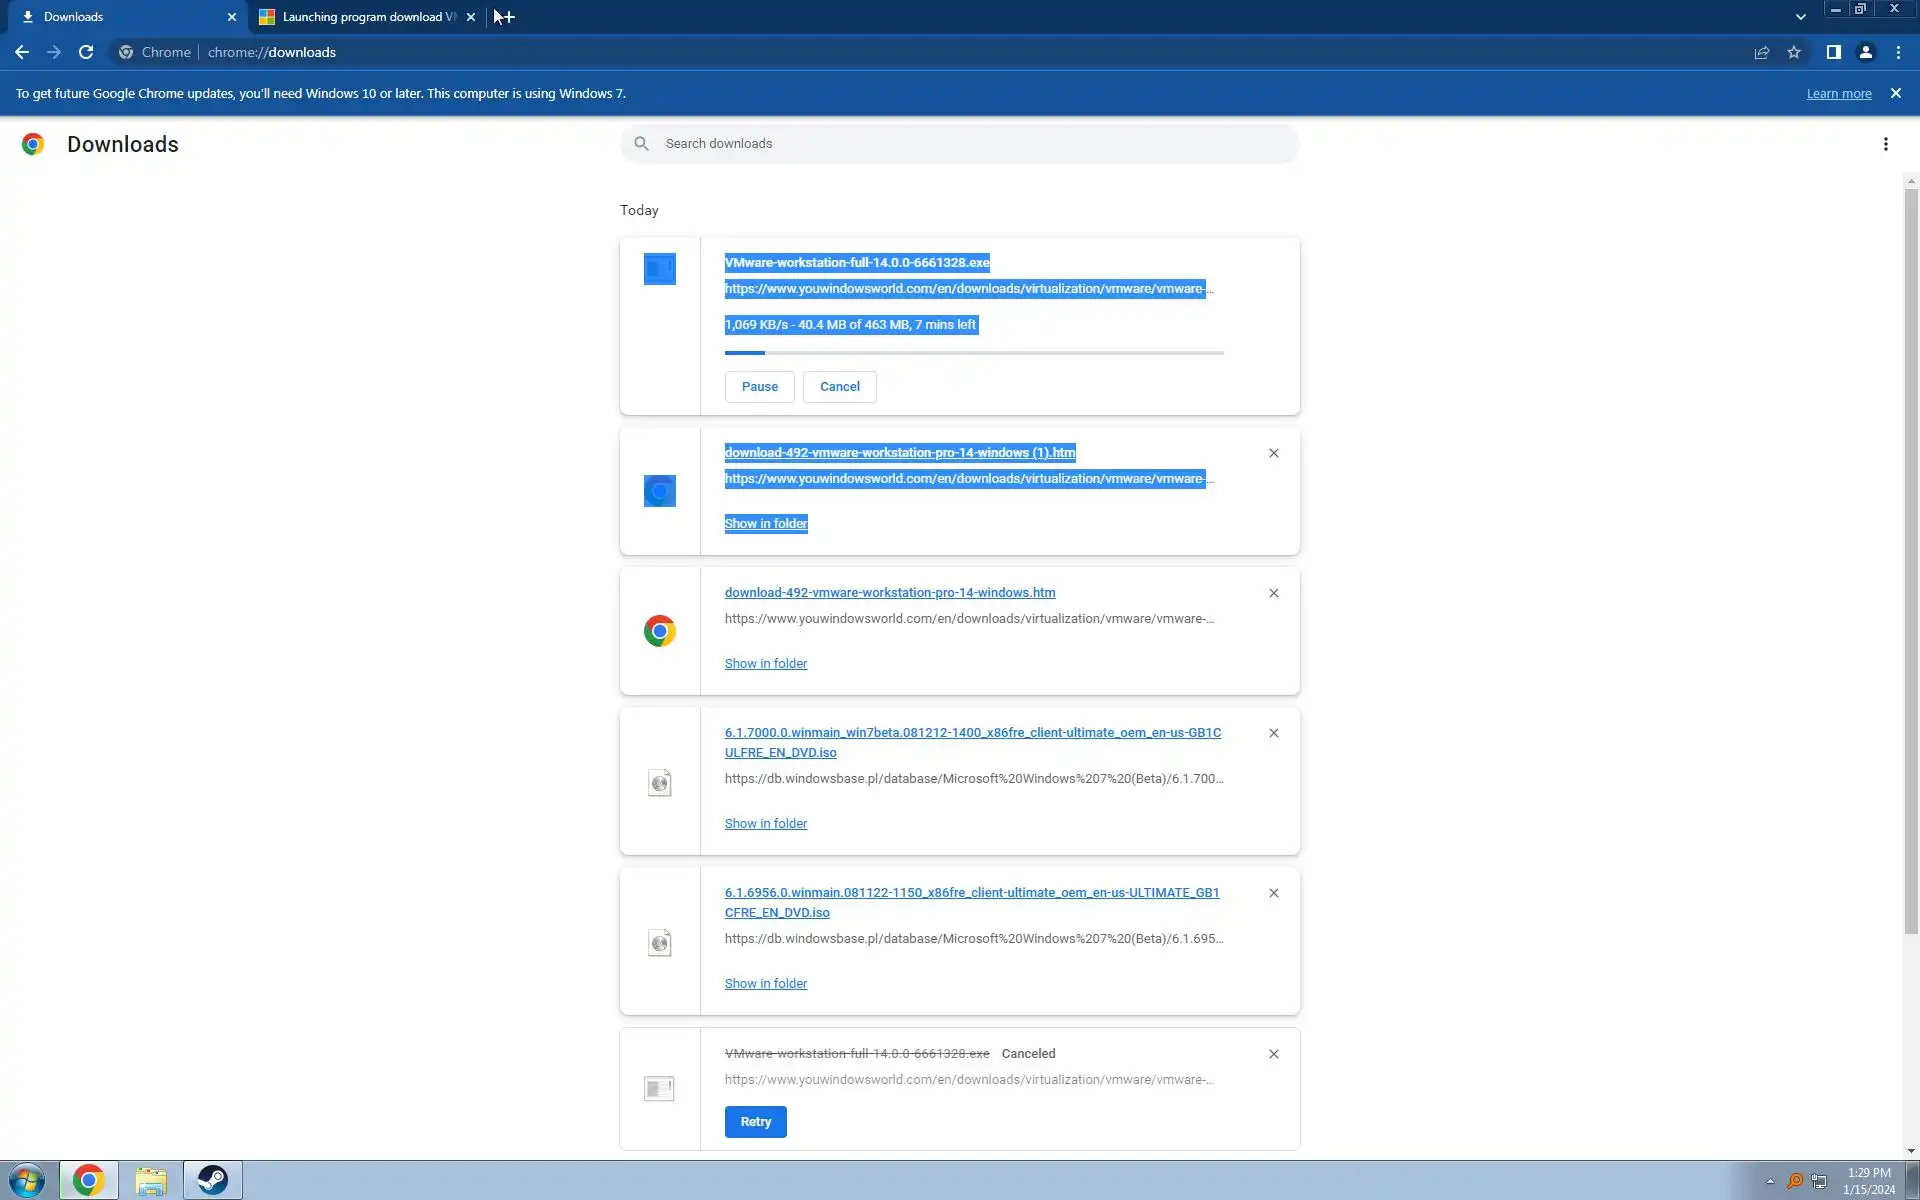Focus the Search downloads field

(960, 144)
